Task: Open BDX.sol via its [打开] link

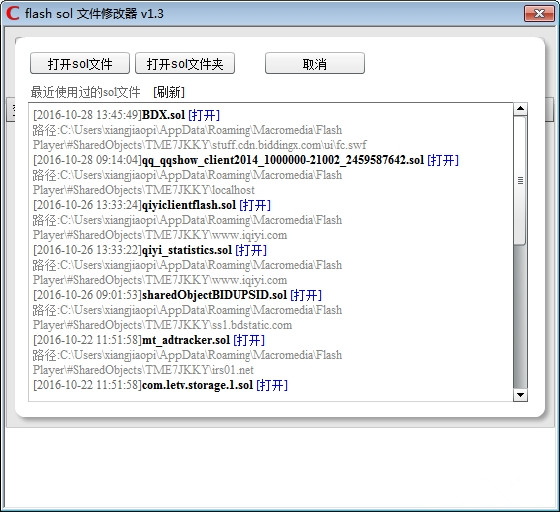Action: [204, 115]
